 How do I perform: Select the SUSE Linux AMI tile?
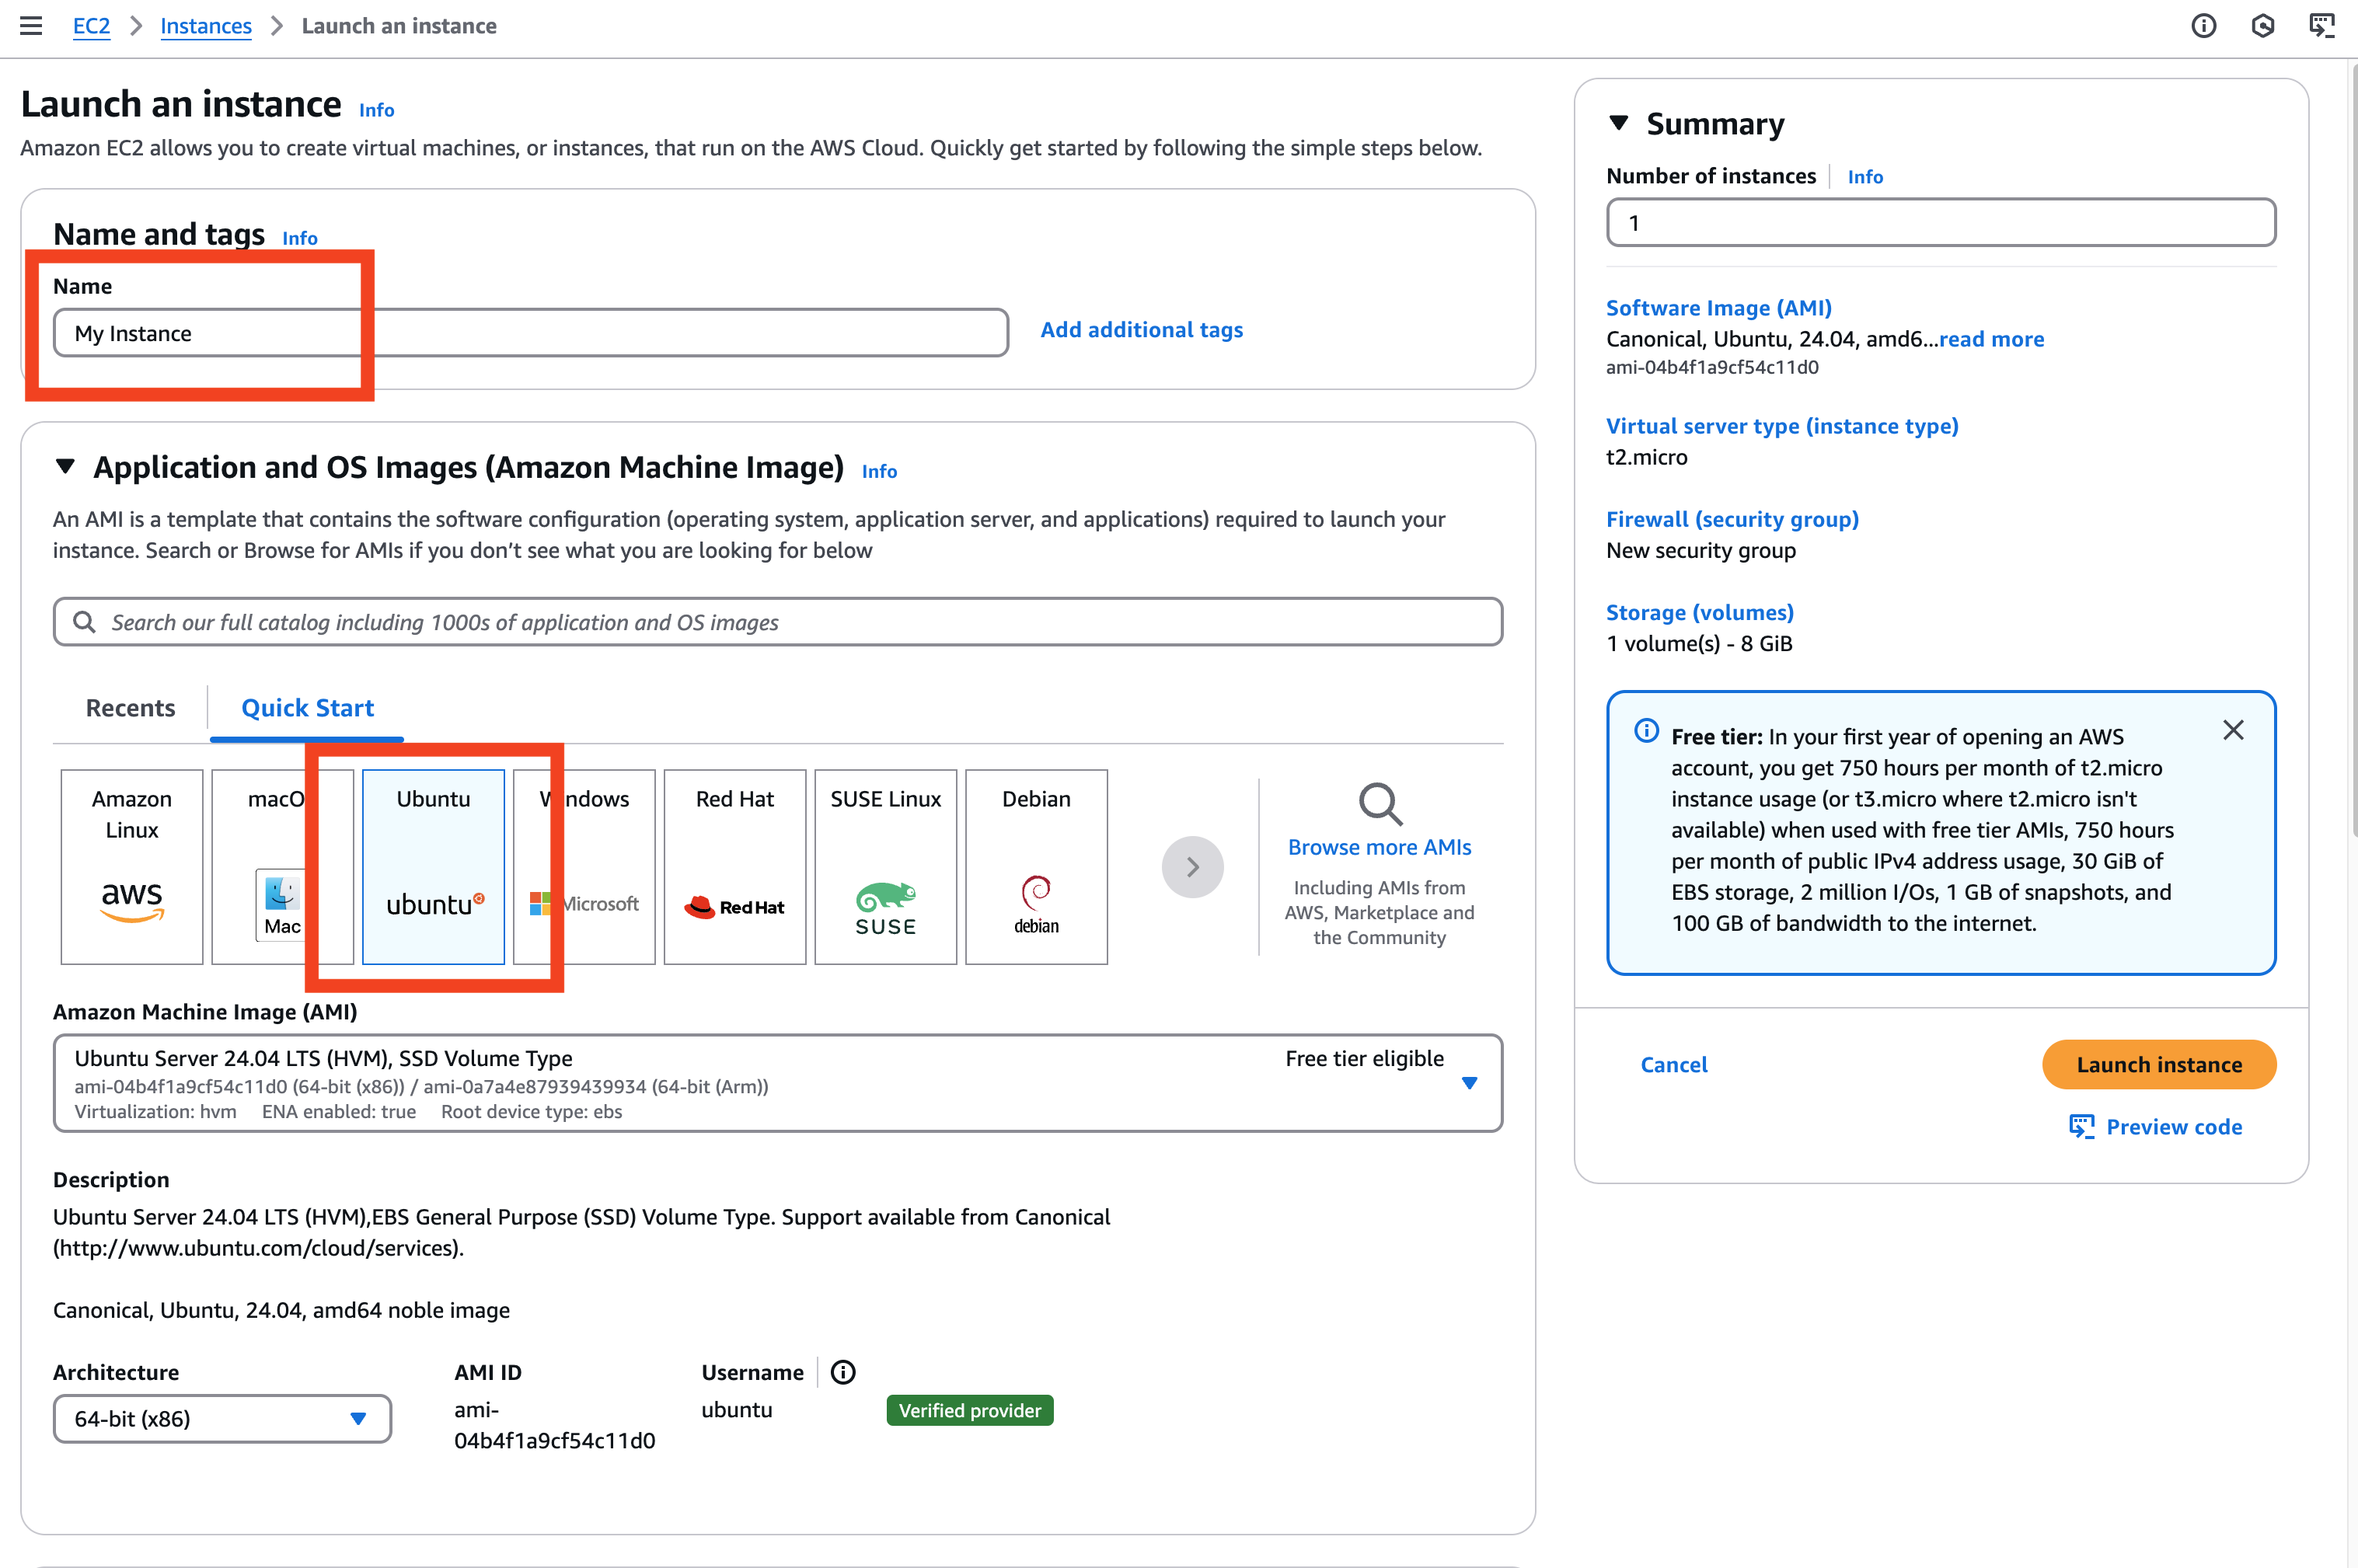(886, 866)
